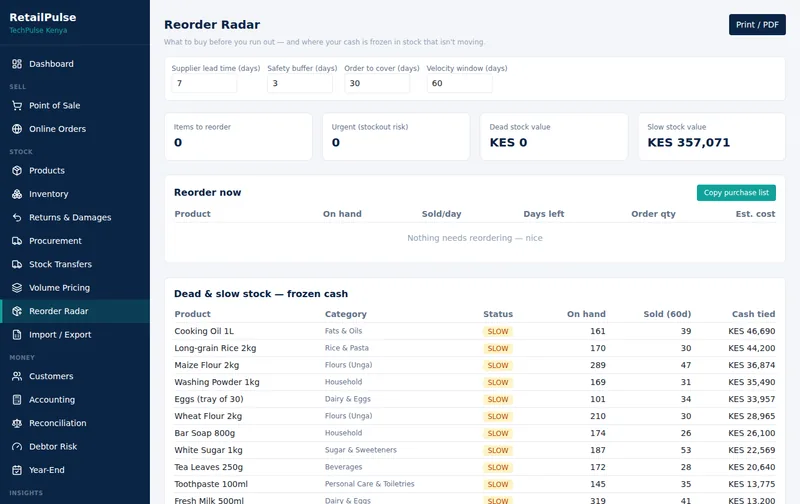Click the Returns & Damages undo icon

pos(17,217)
